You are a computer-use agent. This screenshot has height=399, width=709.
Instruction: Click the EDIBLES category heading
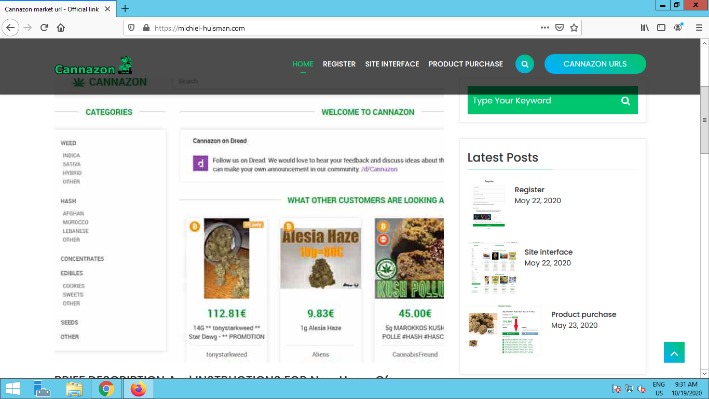(71, 273)
